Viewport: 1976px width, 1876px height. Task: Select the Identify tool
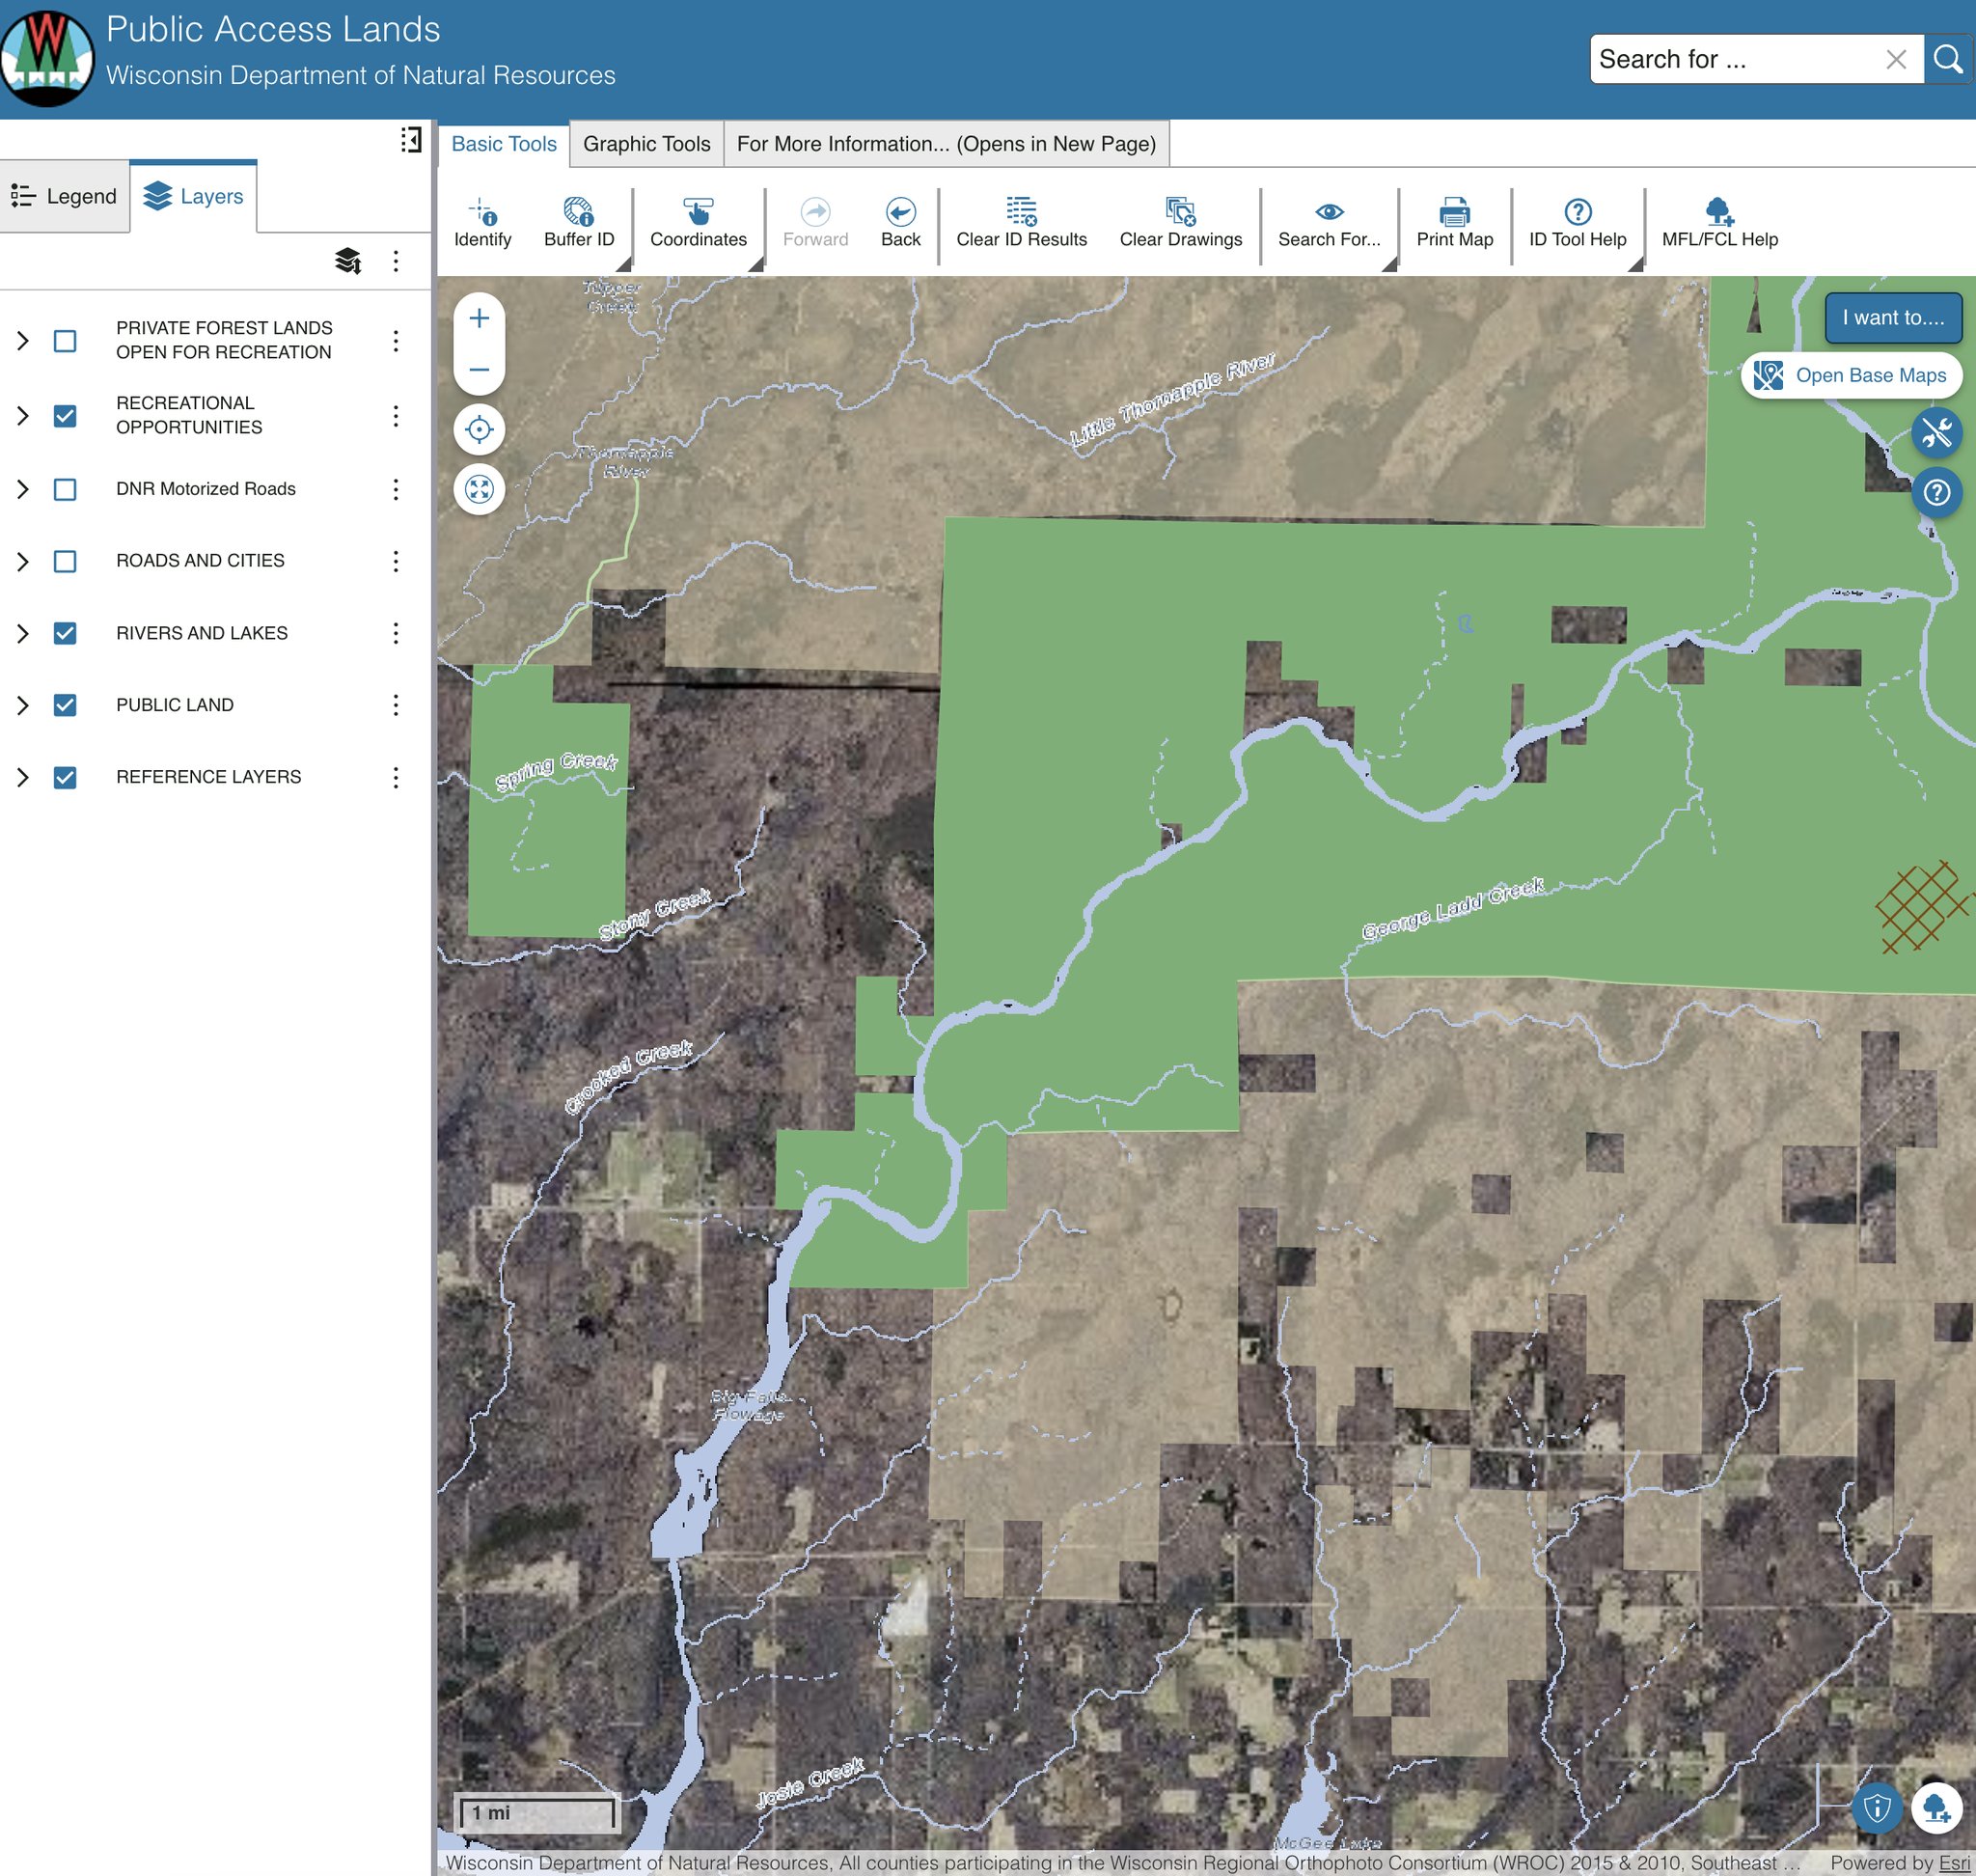482,222
